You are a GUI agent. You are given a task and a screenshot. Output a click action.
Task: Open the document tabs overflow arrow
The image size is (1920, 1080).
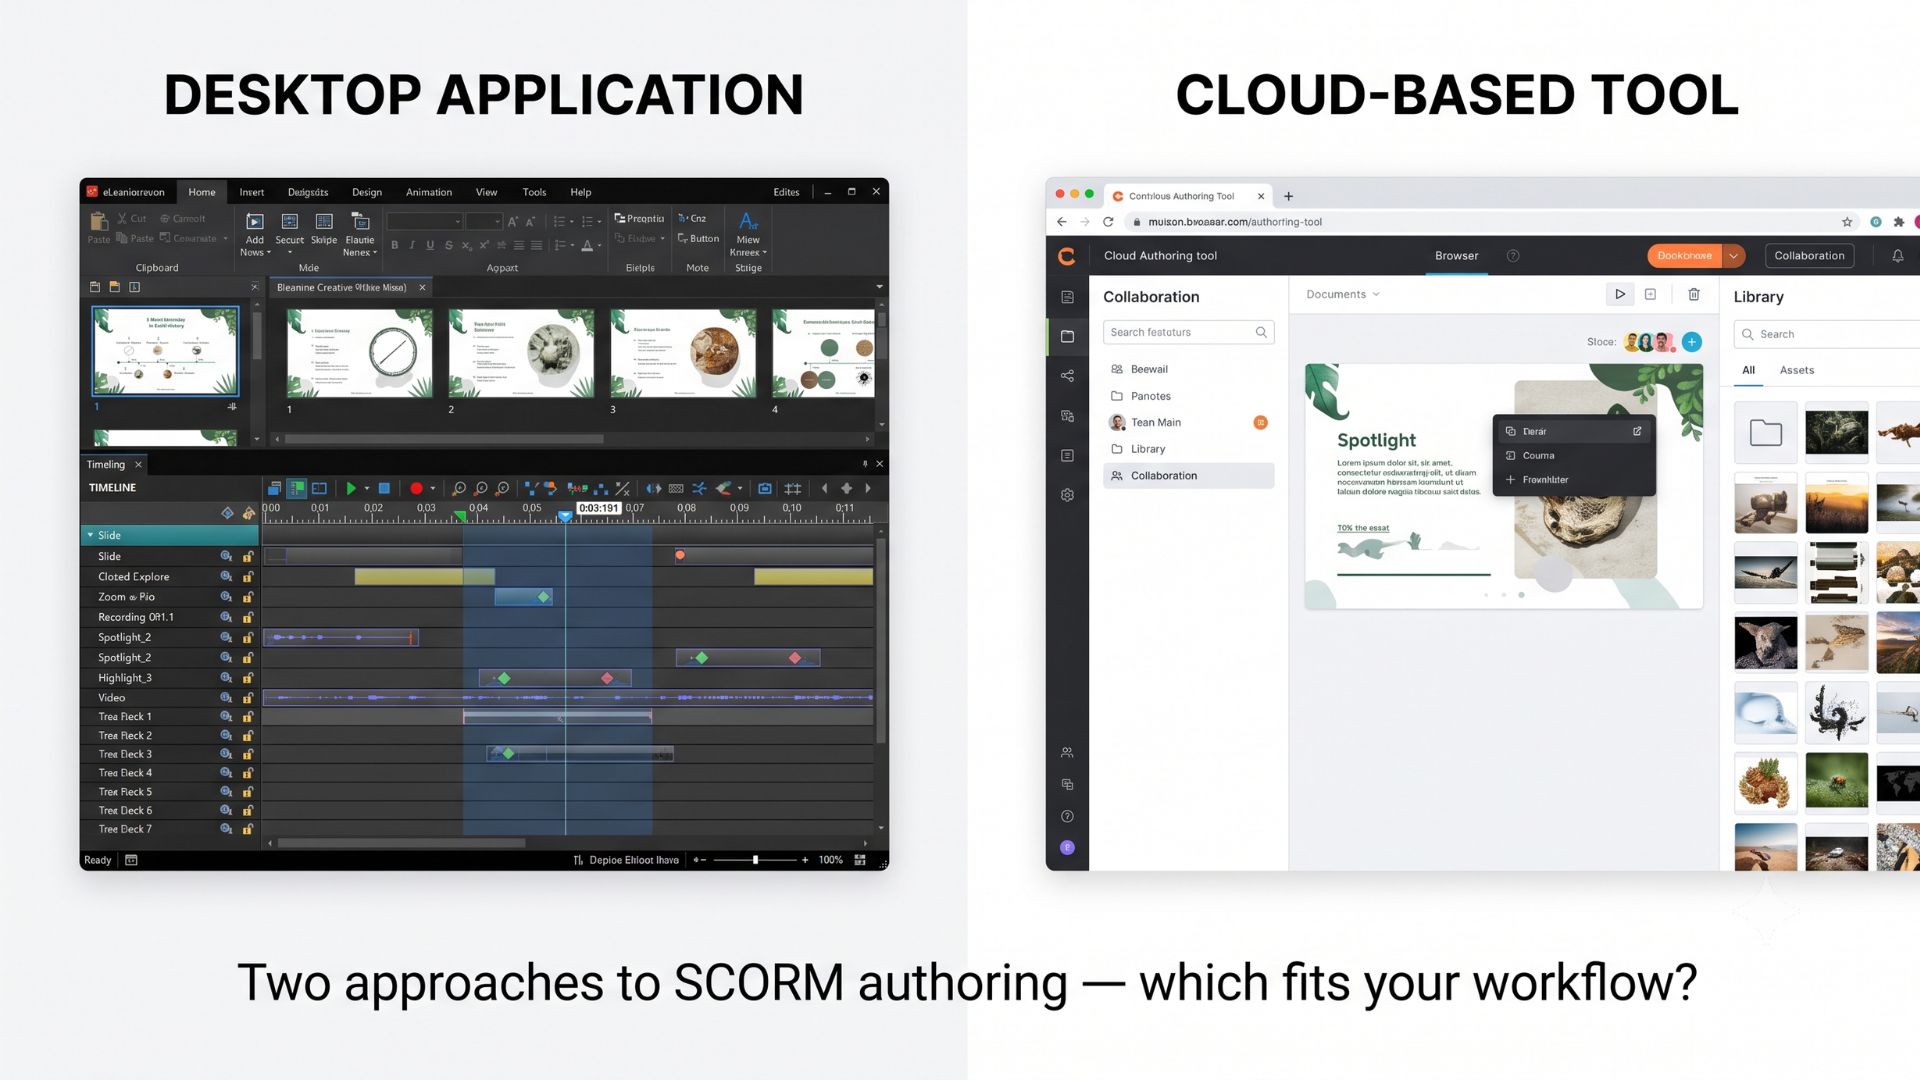(x=880, y=287)
